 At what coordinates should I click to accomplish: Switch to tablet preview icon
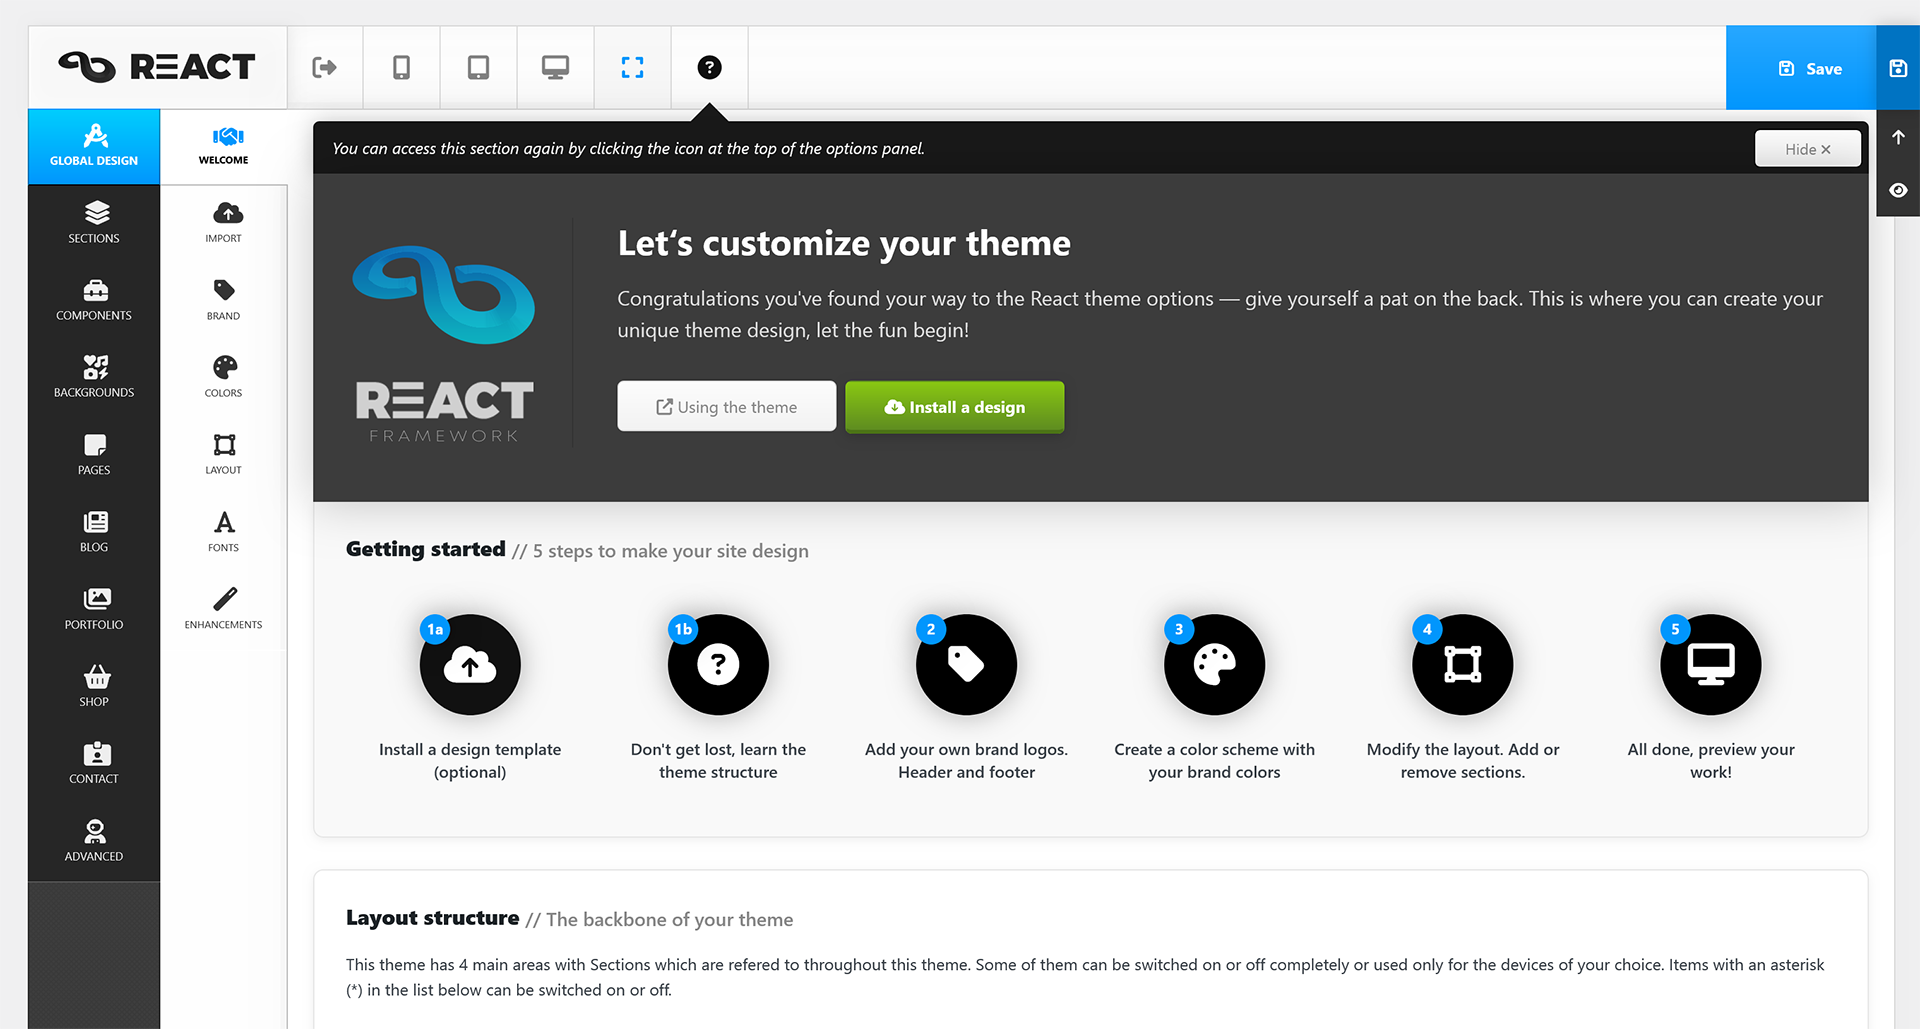point(478,68)
